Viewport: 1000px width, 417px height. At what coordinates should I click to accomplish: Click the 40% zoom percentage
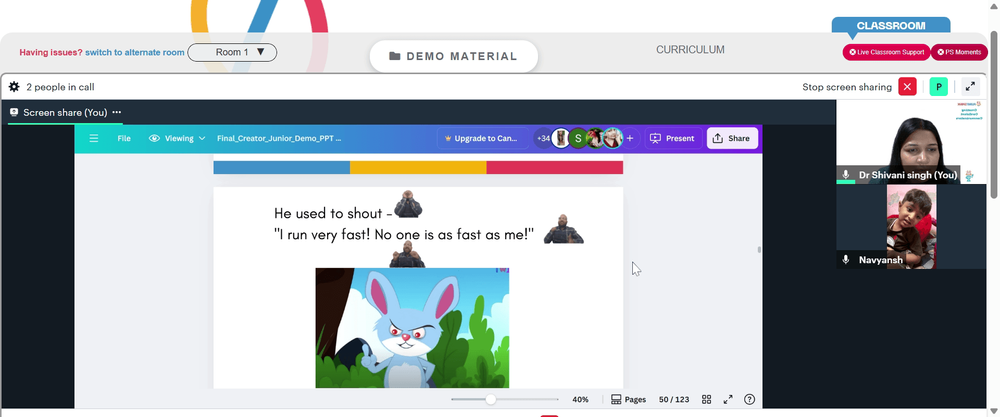pyautogui.click(x=580, y=399)
